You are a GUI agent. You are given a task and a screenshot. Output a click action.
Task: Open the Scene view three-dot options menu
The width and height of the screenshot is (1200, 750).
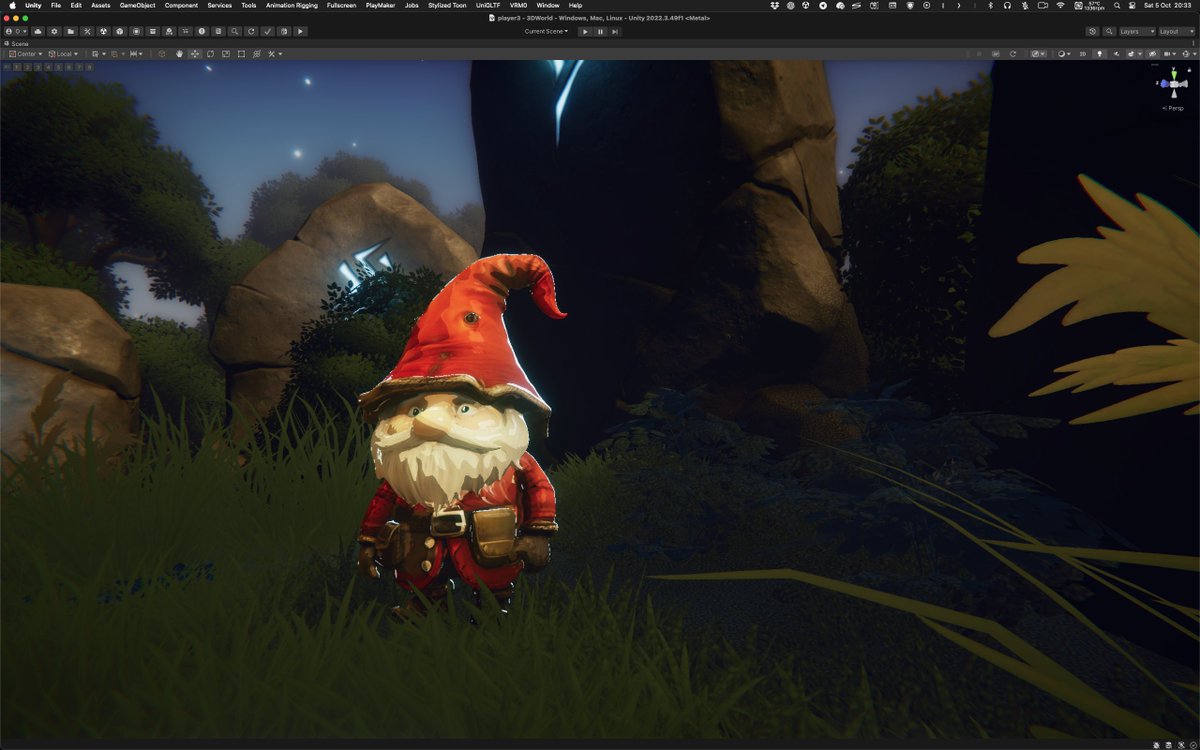pos(1193,43)
